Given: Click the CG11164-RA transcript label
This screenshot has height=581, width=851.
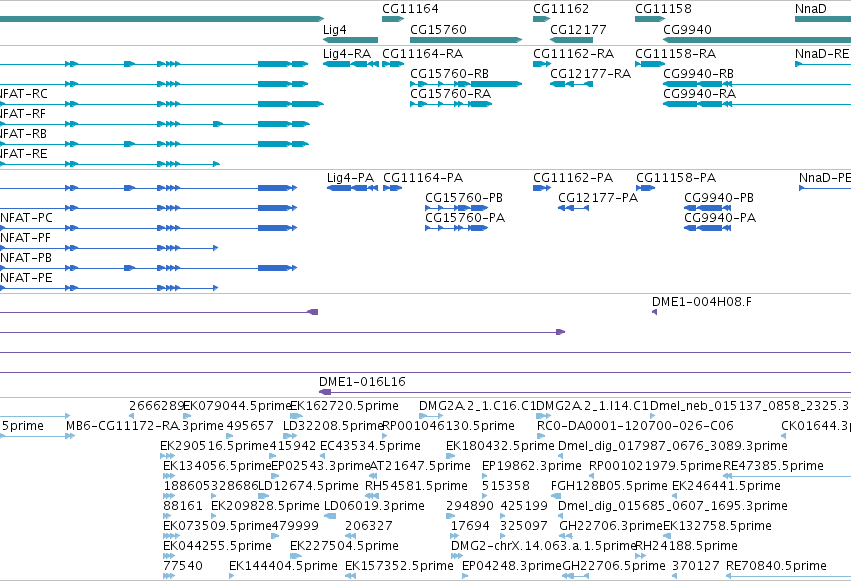Looking at the screenshot, I should [x=422, y=54].
